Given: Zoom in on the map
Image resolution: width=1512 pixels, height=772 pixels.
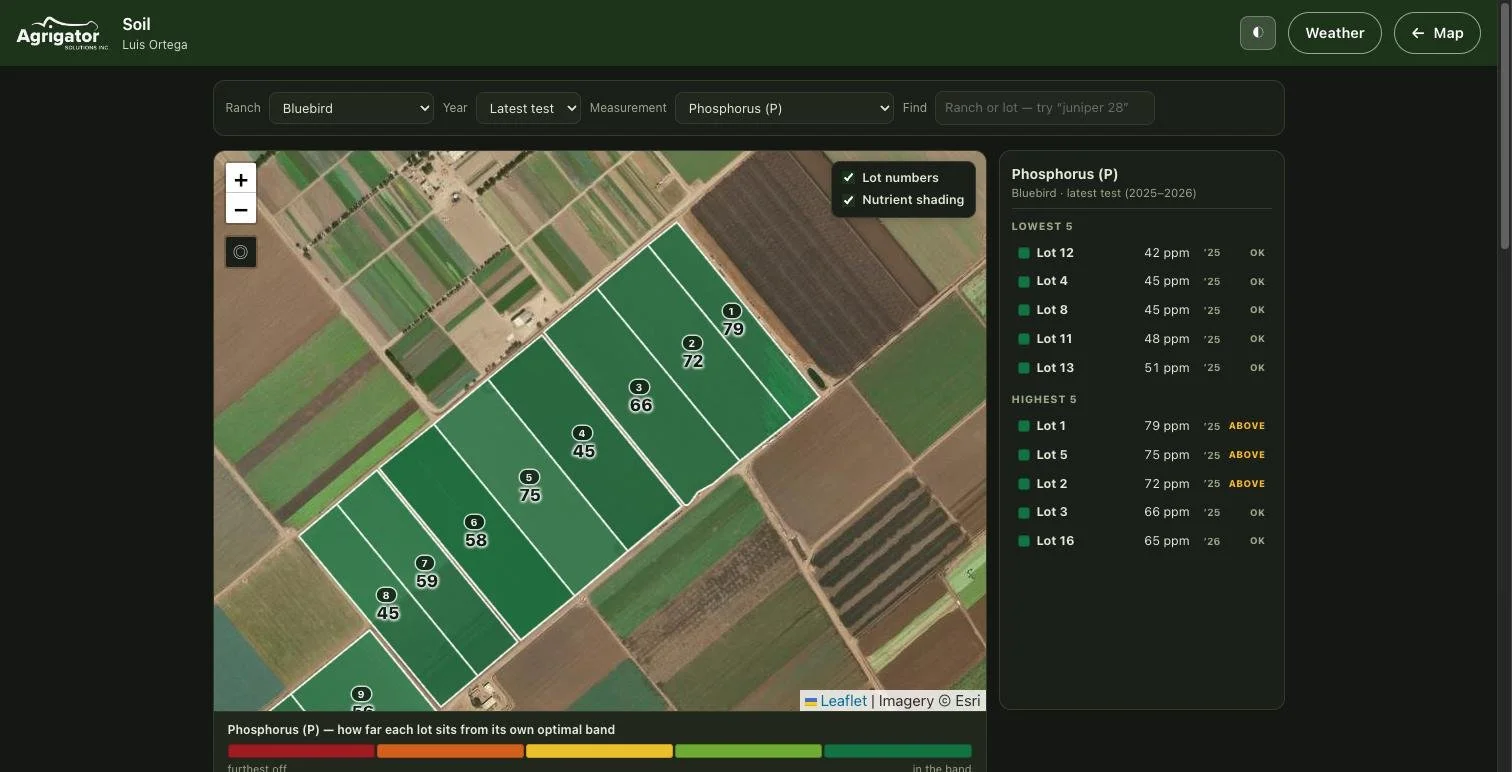Looking at the screenshot, I should click(x=241, y=179).
